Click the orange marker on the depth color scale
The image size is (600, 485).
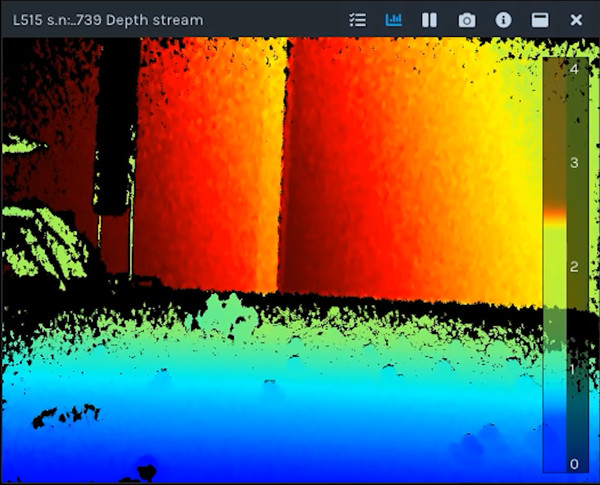pyautogui.click(x=553, y=214)
